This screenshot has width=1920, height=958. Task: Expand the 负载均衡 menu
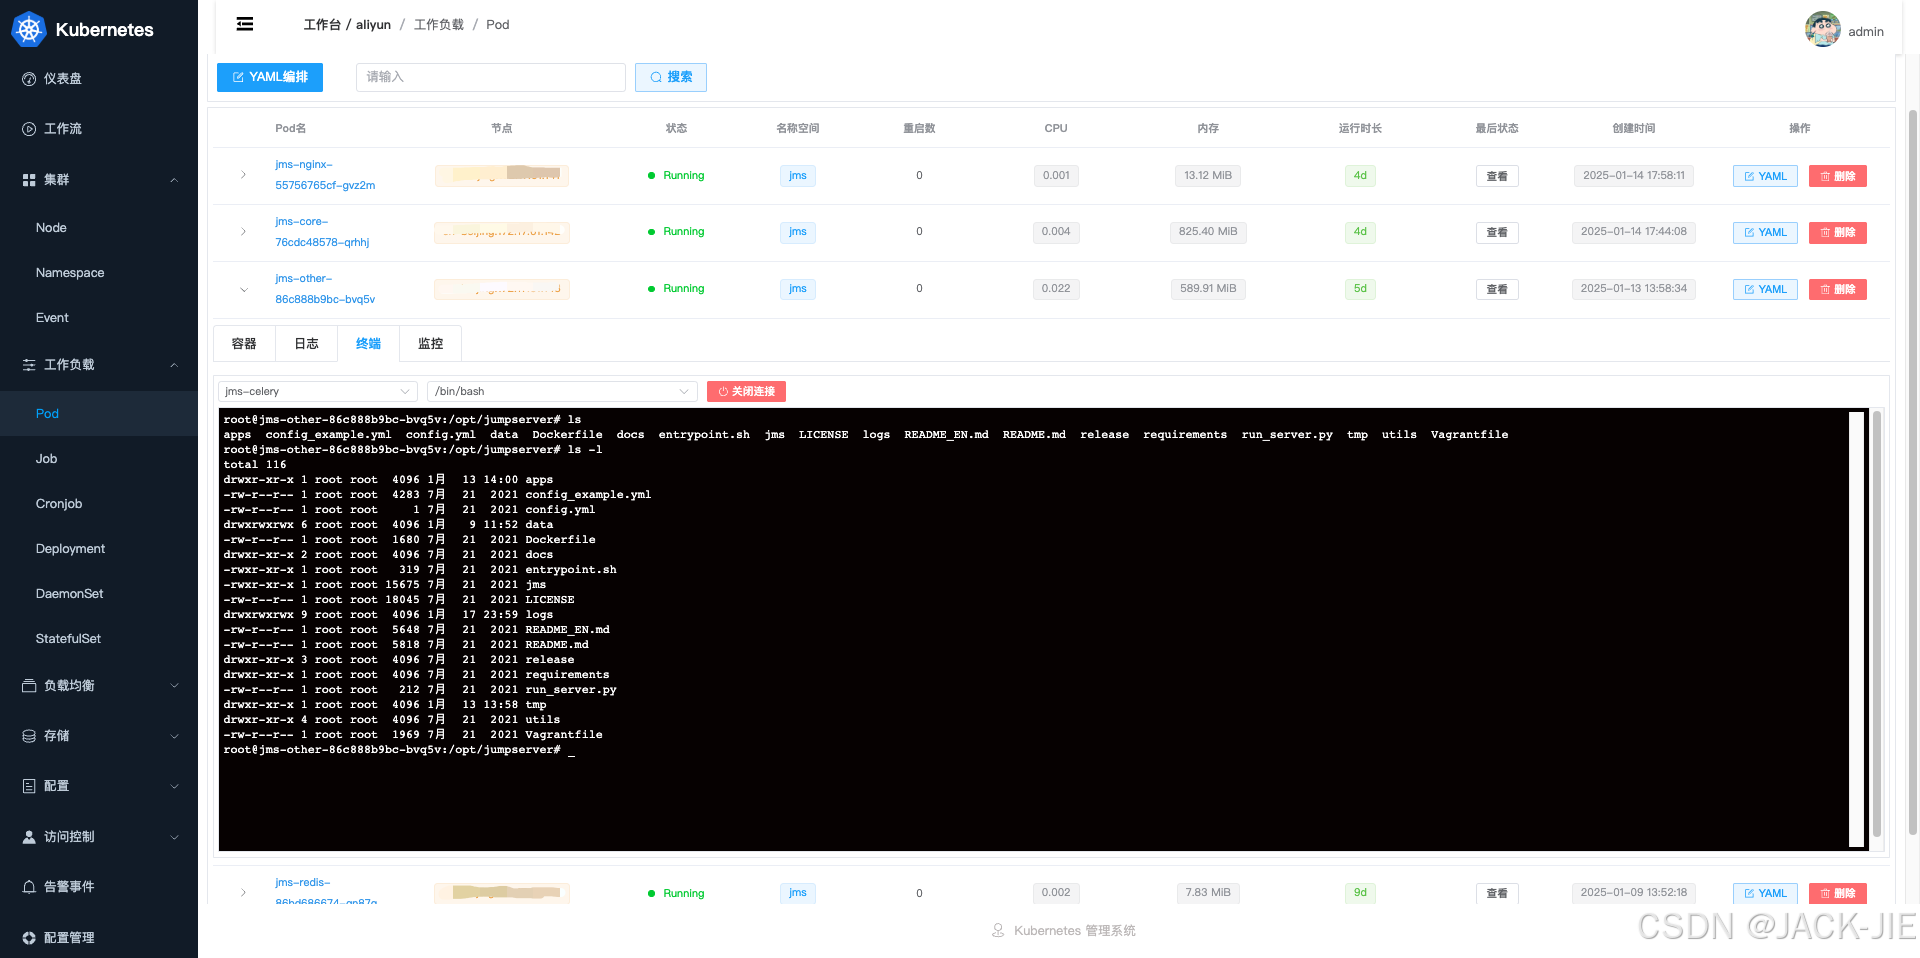[99, 685]
